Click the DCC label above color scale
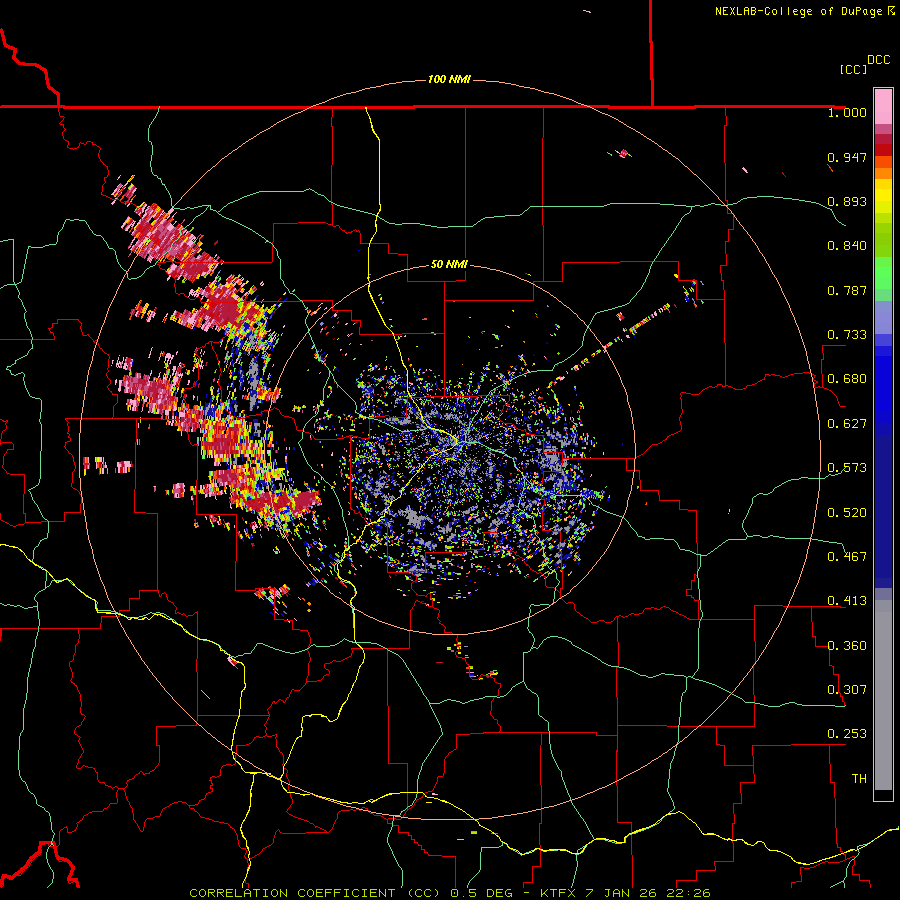Screen dimensions: 900x900 878,60
